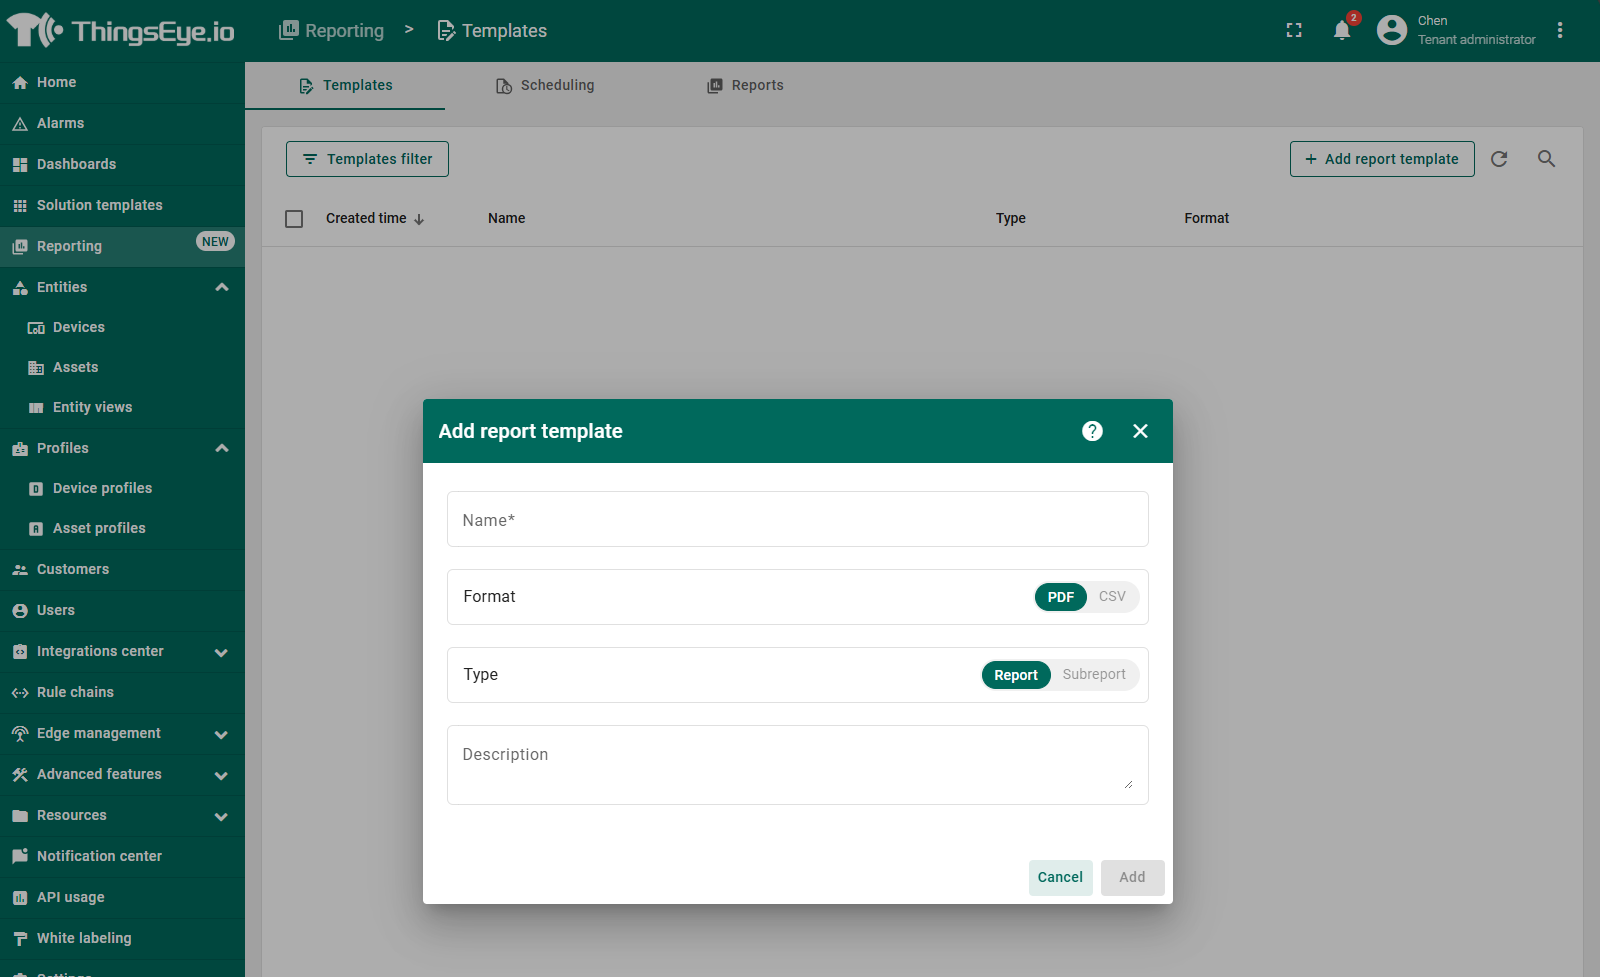The height and width of the screenshot is (977, 1600).
Task: Select CSV format option
Action: click(x=1112, y=597)
